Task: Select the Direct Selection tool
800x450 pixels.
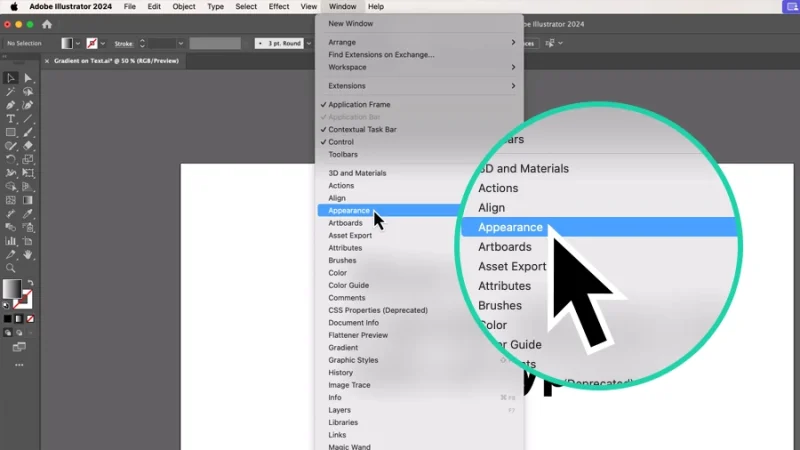Action: click(x=28, y=78)
